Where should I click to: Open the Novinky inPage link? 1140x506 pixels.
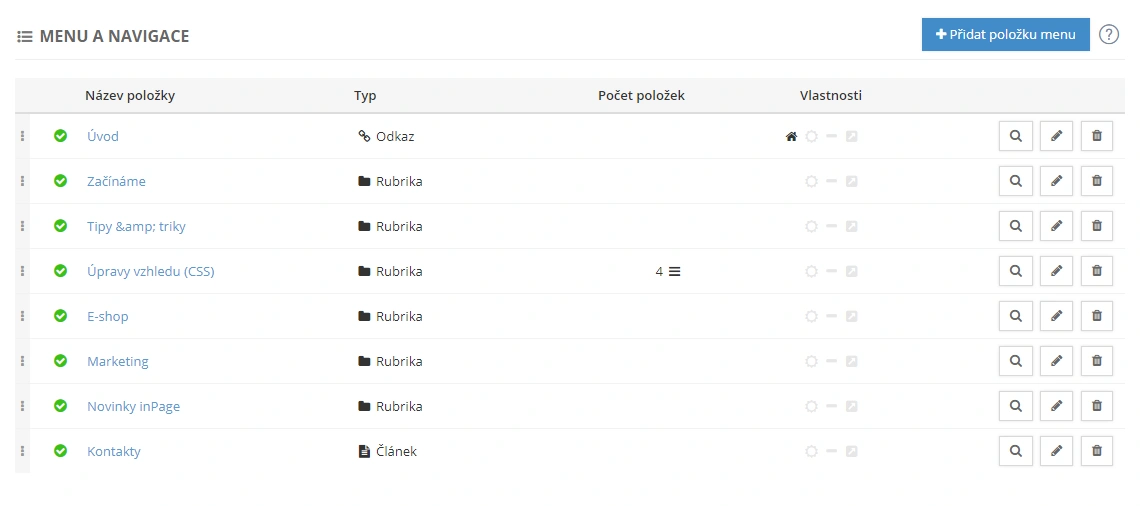(133, 406)
